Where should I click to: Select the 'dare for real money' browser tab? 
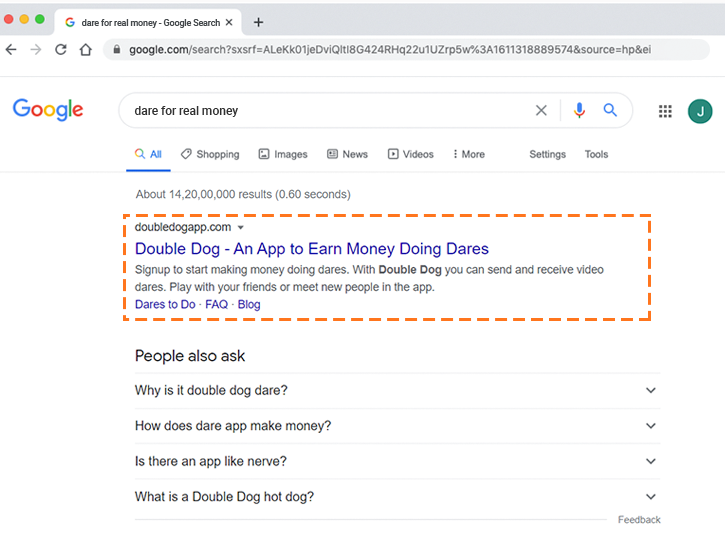[148, 22]
